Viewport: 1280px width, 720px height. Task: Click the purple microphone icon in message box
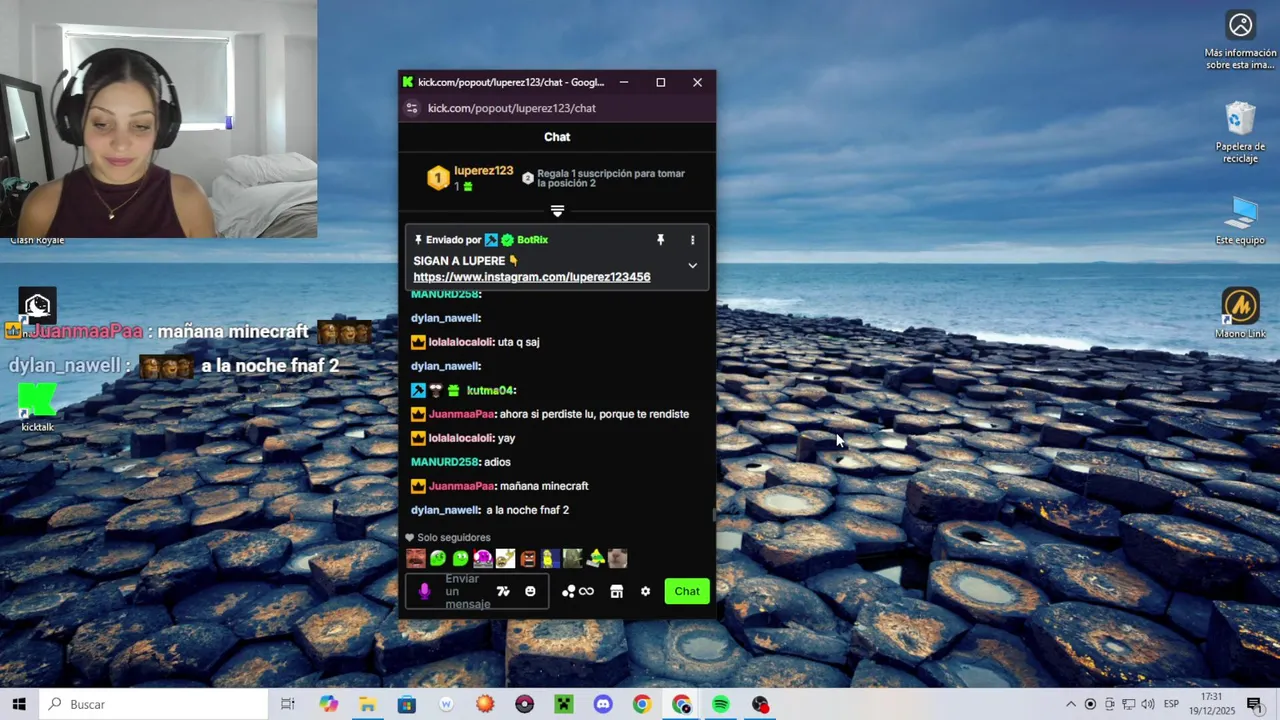coord(424,591)
